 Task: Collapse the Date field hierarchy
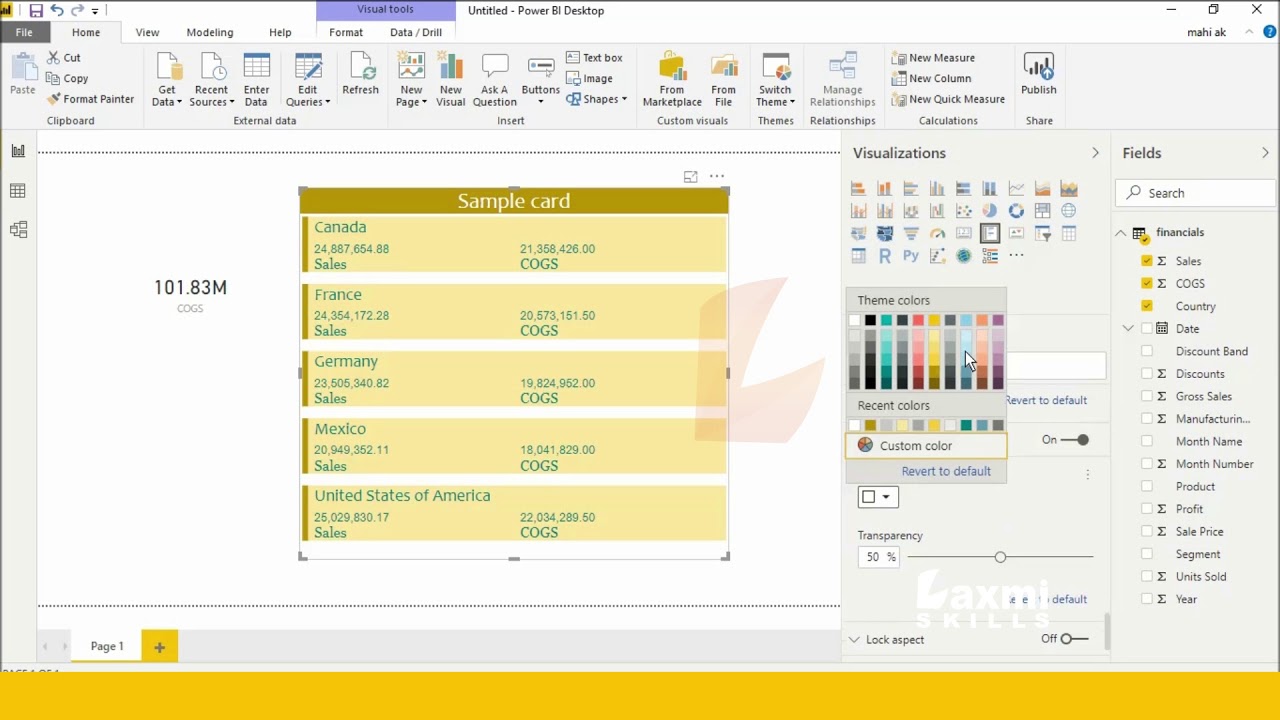1127,328
